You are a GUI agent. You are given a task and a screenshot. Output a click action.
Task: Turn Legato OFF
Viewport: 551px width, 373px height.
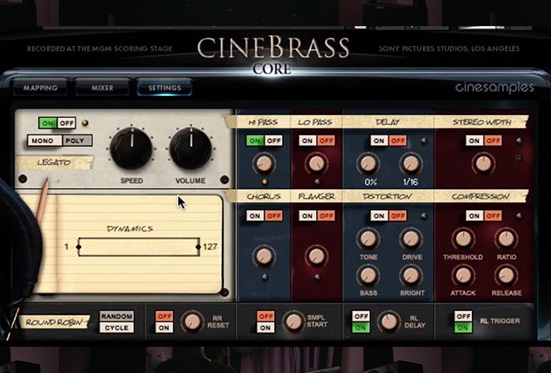pyautogui.click(x=66, y=123)
